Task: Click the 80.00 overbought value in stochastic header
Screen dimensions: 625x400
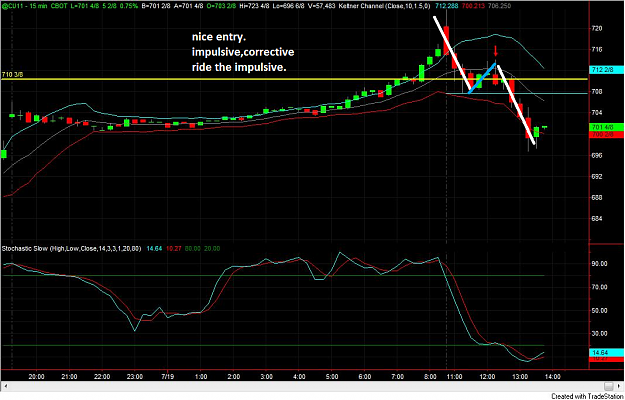Action: pos(192,248)
